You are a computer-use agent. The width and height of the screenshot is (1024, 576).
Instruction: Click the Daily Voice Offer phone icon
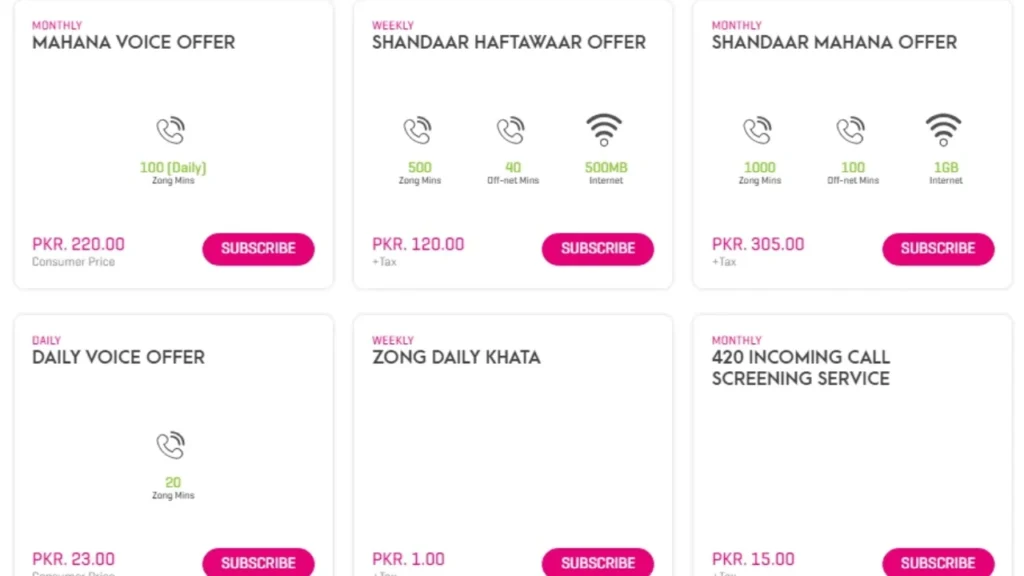(171, 446)
